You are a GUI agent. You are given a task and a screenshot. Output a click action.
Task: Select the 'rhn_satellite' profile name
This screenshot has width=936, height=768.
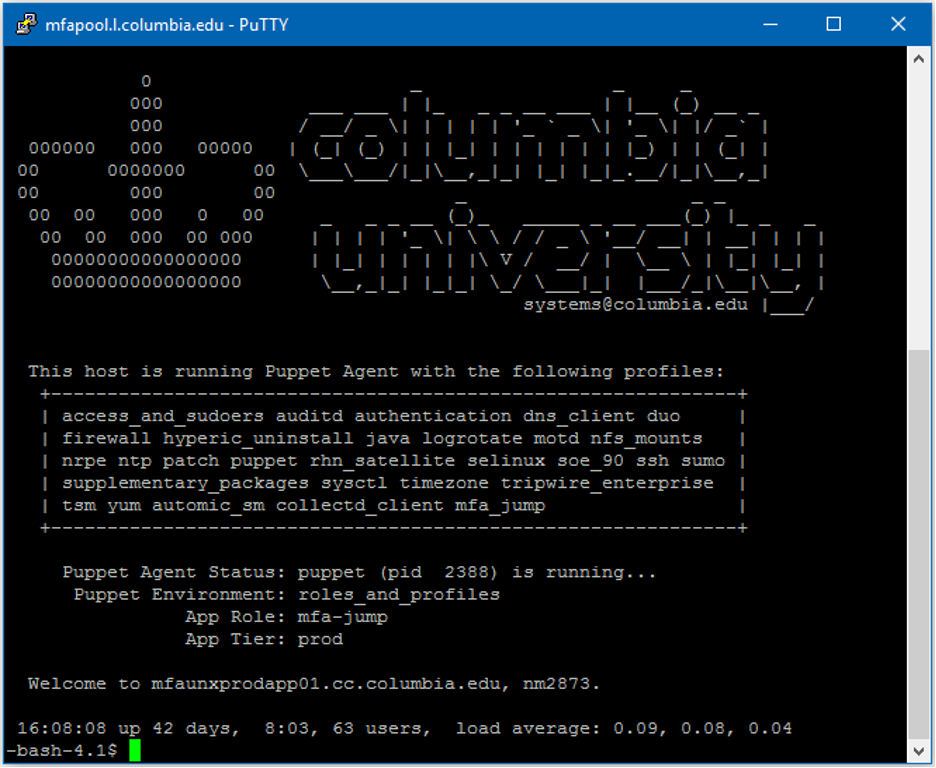point(382,461)
